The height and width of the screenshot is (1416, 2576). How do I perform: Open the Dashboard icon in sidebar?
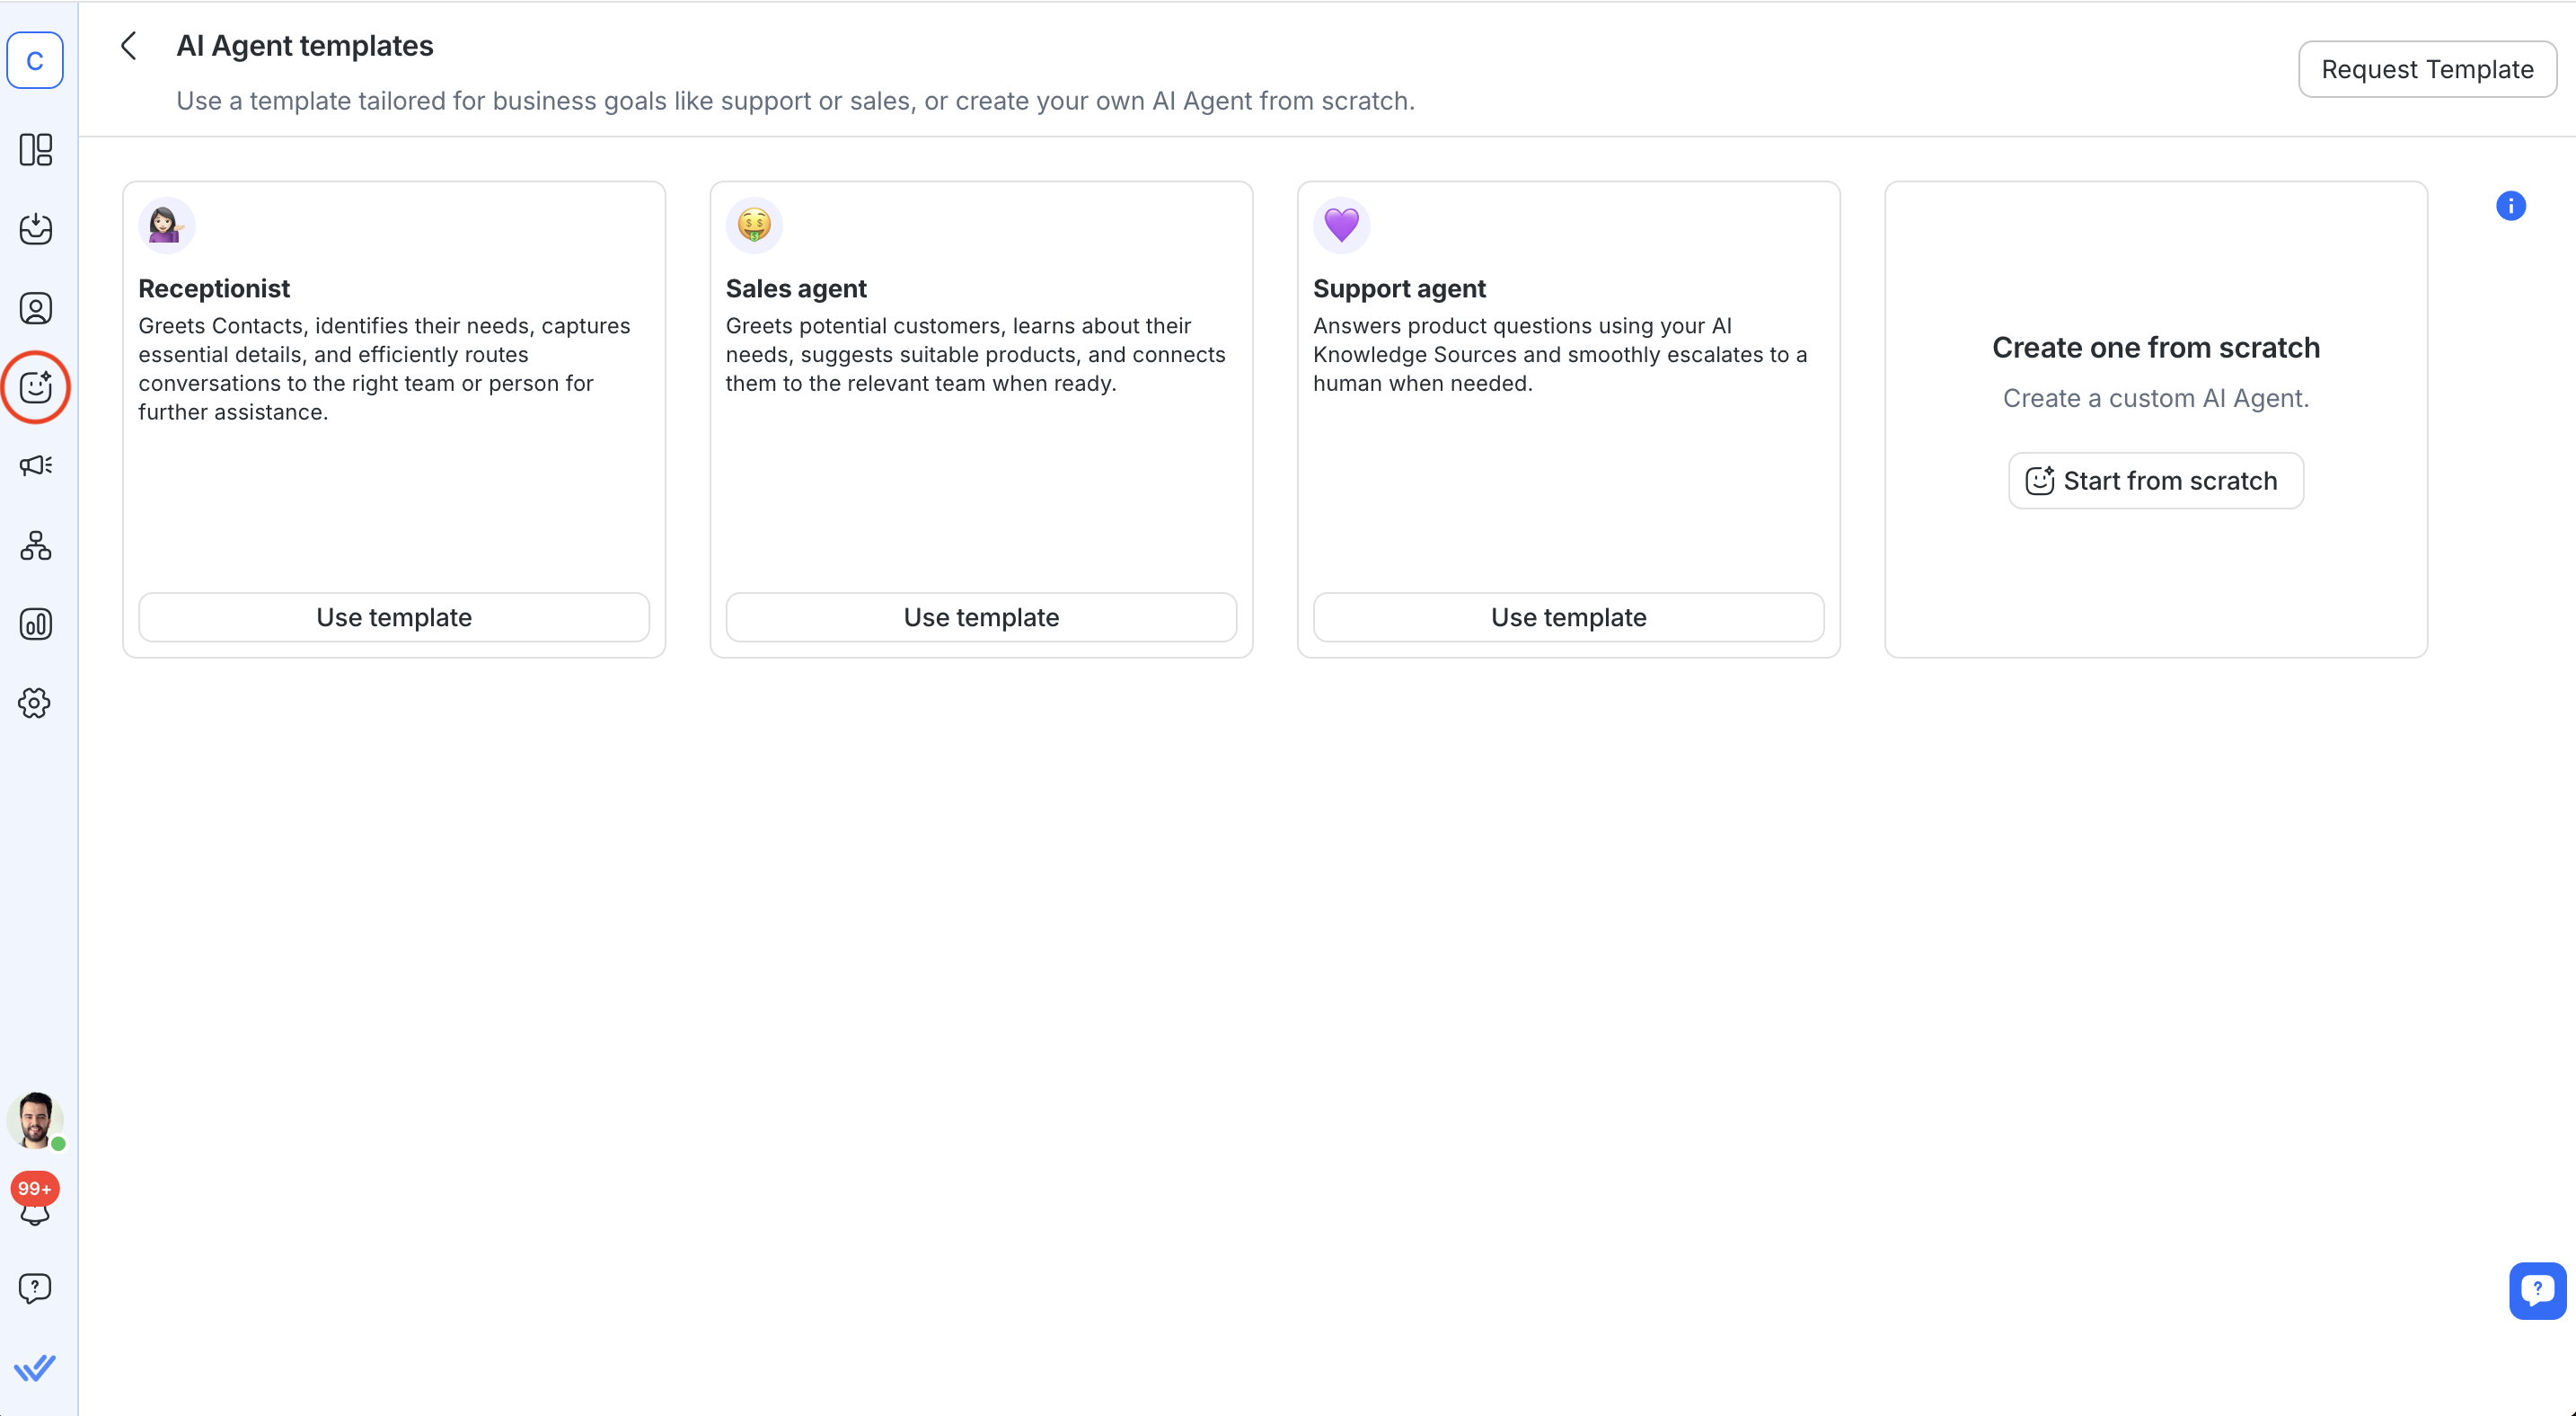[36, 150]
